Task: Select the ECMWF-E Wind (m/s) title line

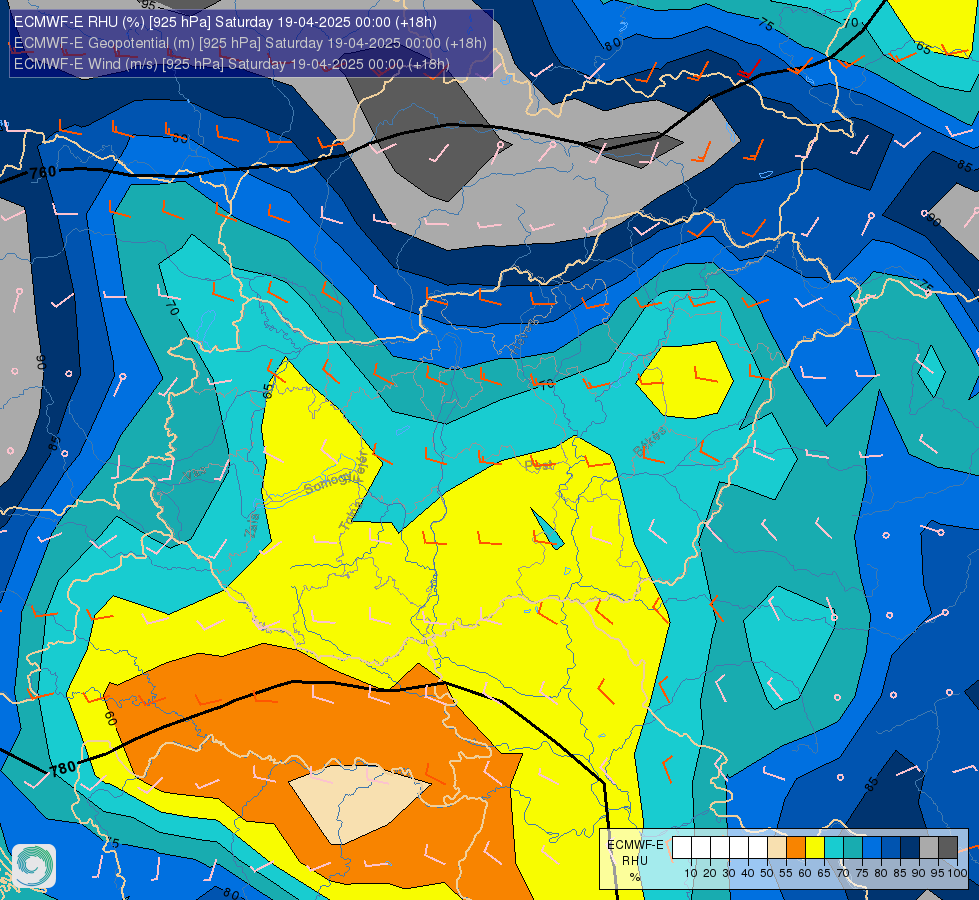Action: pos(232,64)
